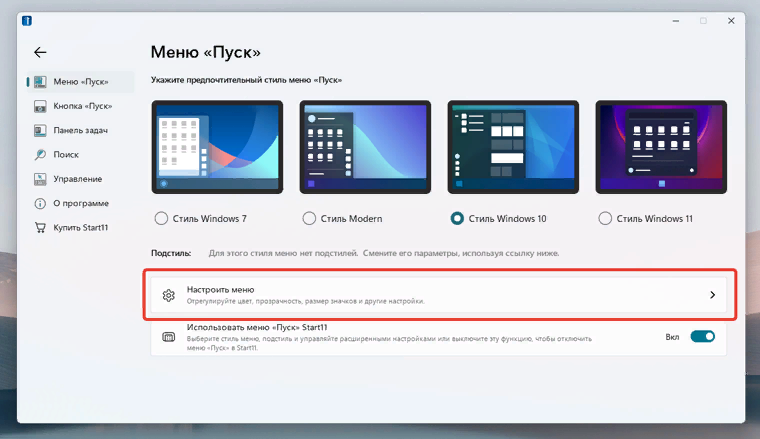Click the Купить Start11 link
The image size is (760, 439).
pyautogui.click(x=80, y=228)
